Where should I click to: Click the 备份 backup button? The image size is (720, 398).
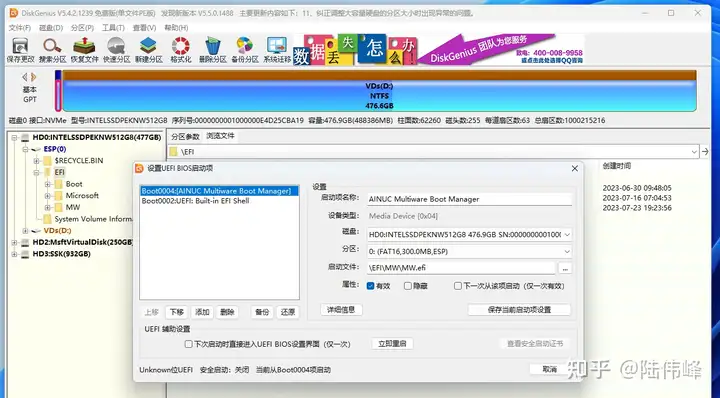262,312
